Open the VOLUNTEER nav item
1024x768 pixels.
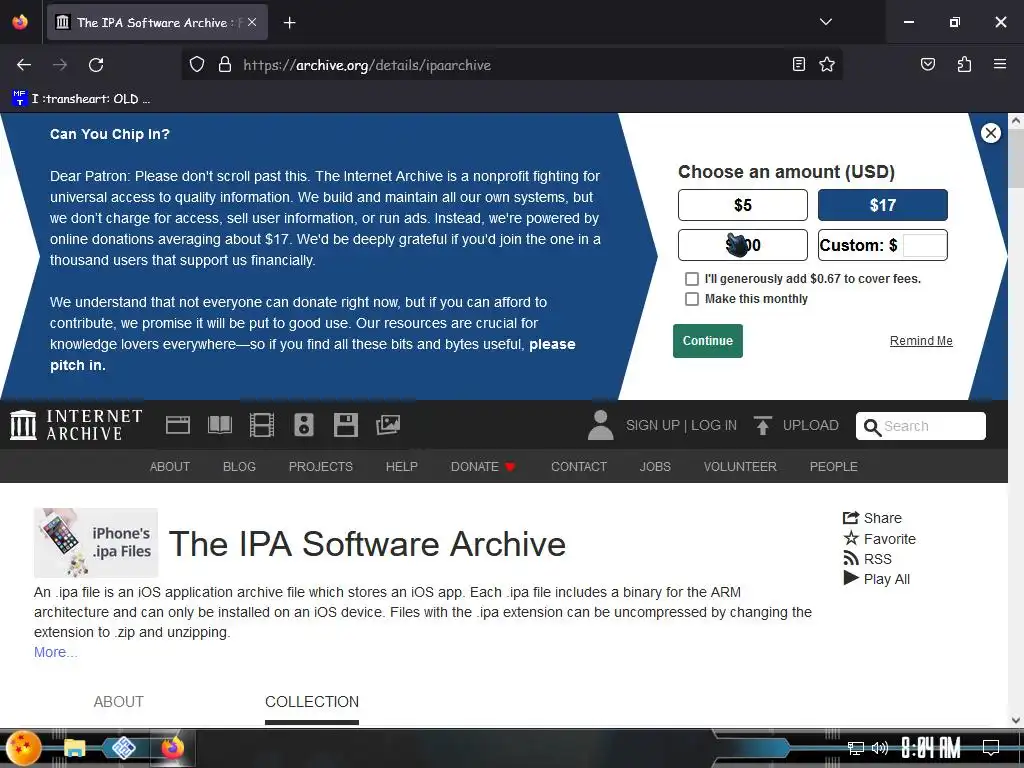click(740, 467)
